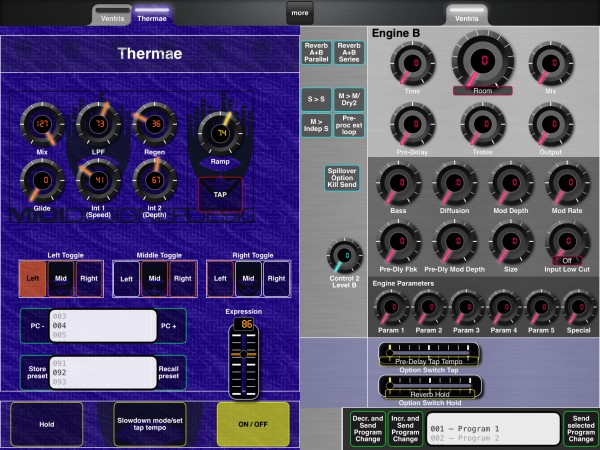
Task: Click the Pre-Delay Tap Tempo slider
Action: [429, 354]
